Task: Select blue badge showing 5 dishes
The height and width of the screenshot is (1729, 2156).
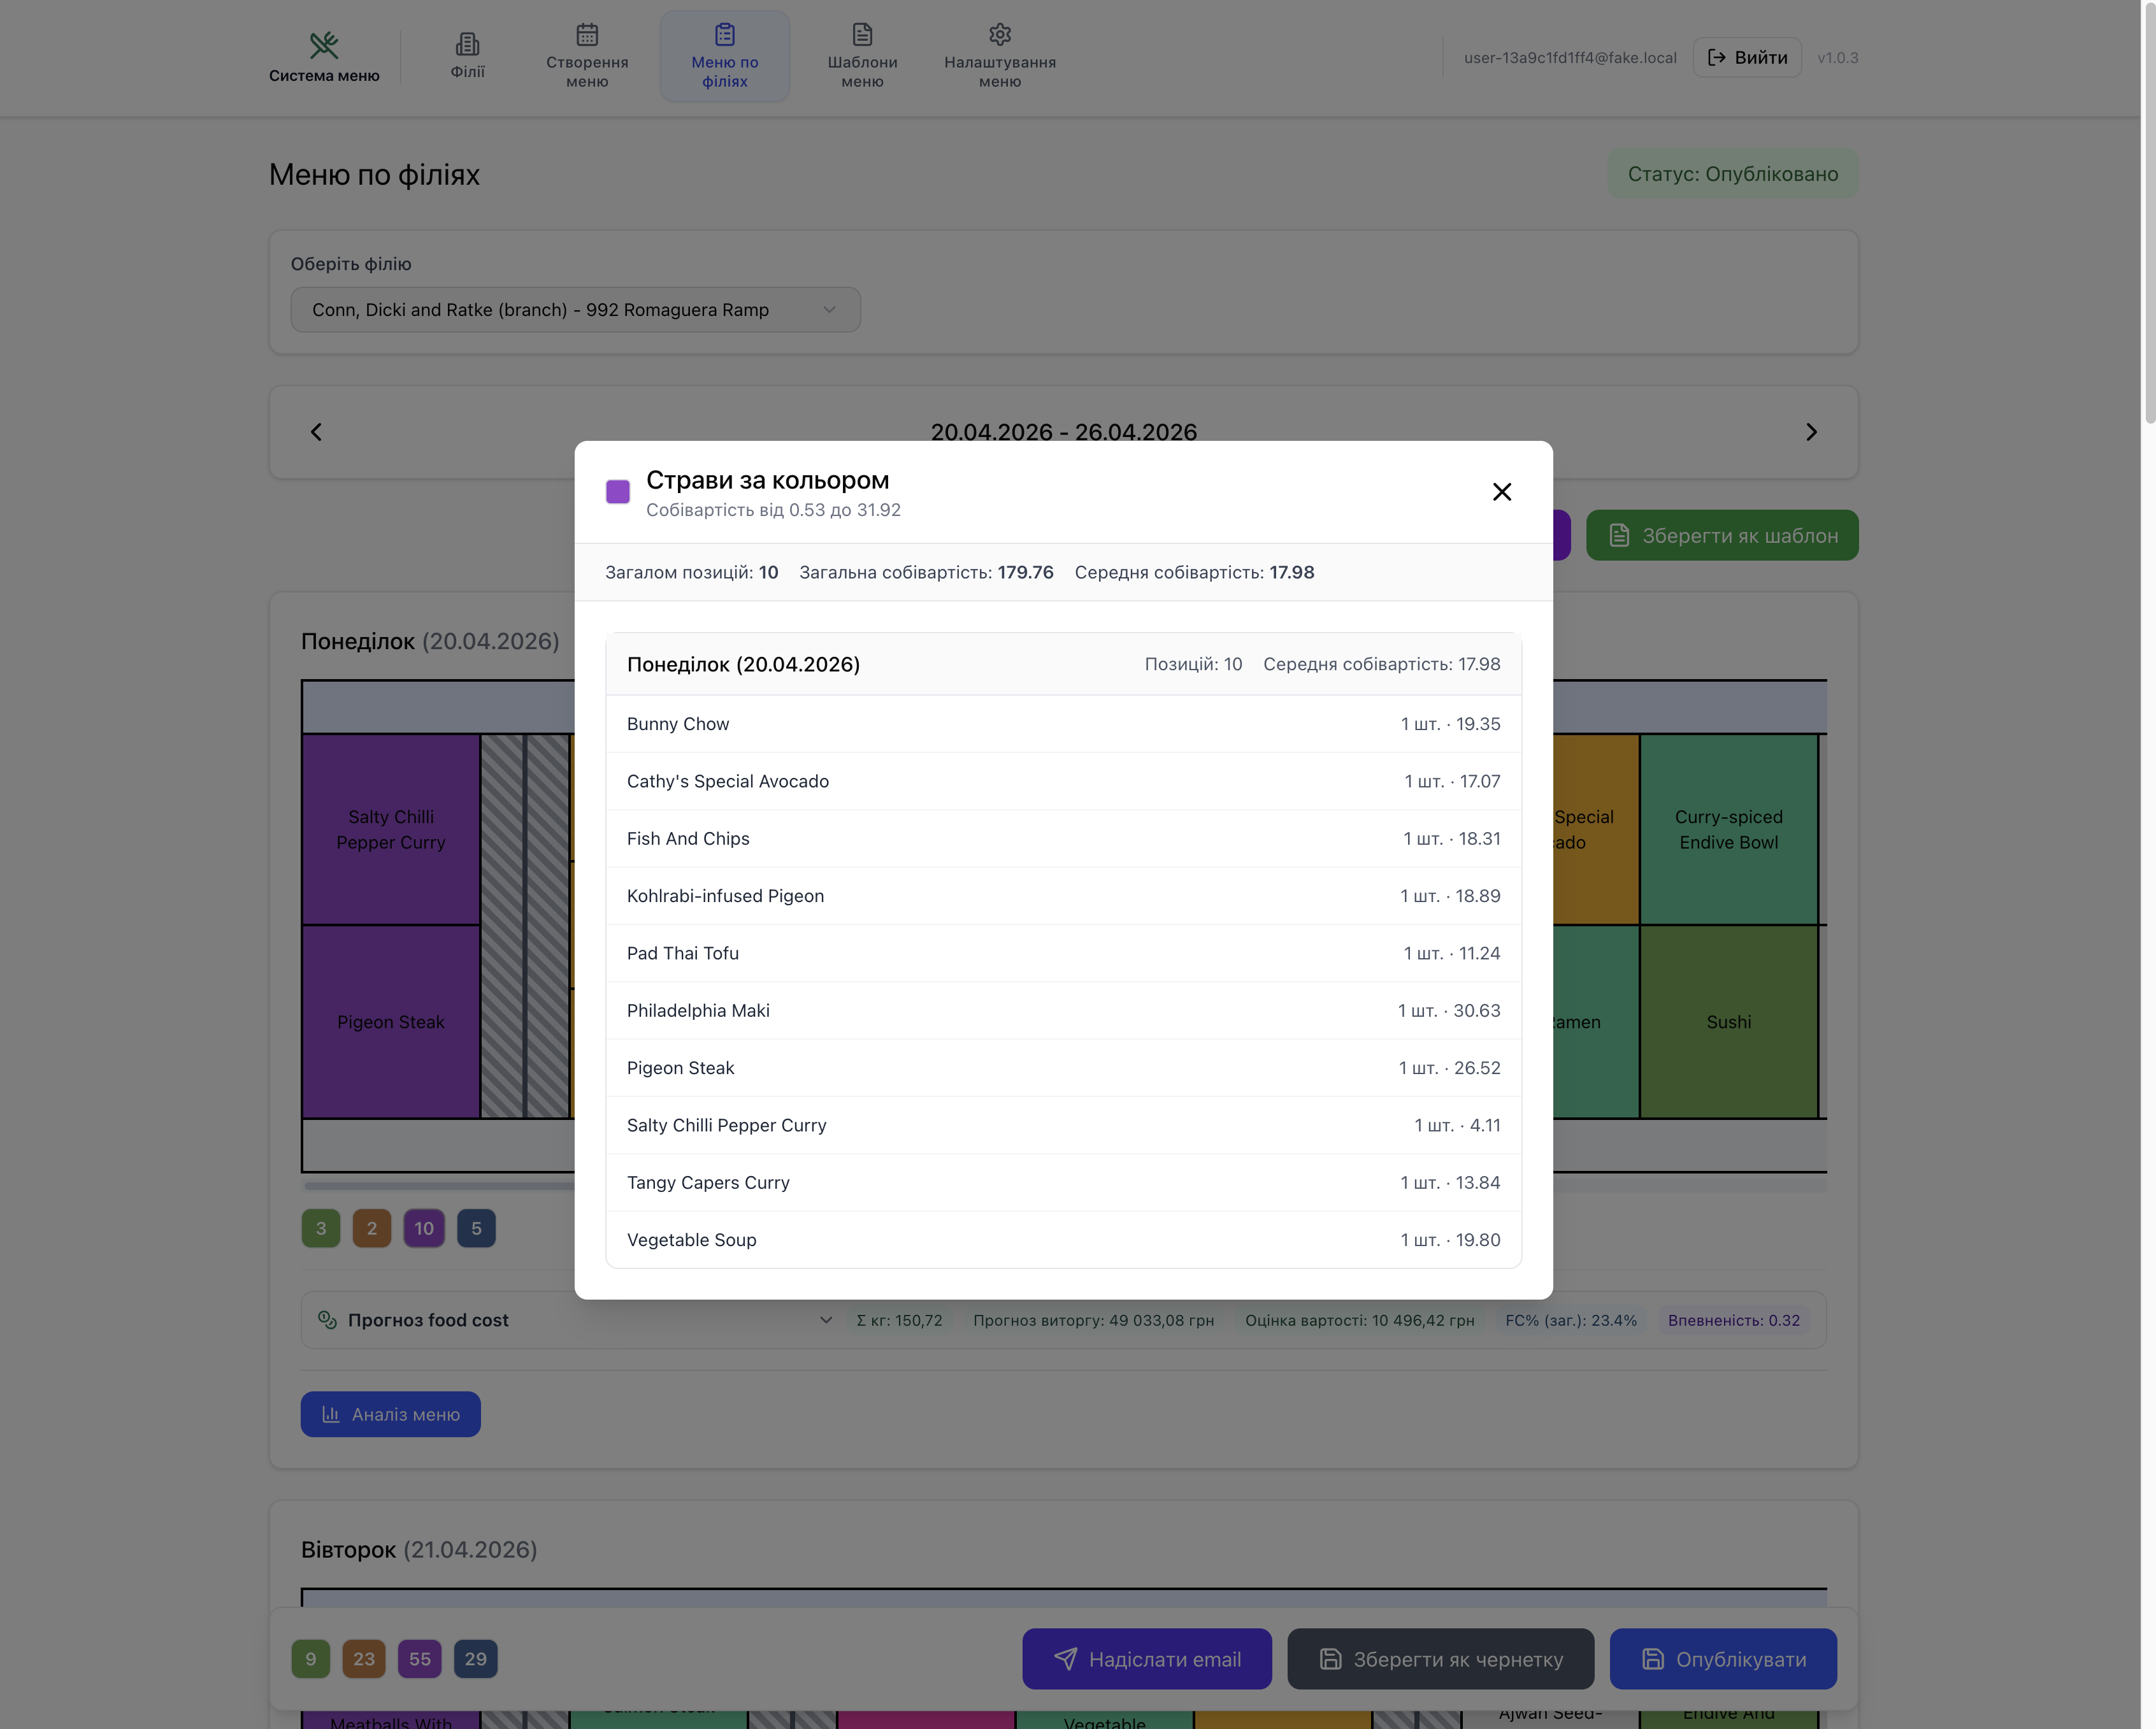Action: pos(476,1229)
